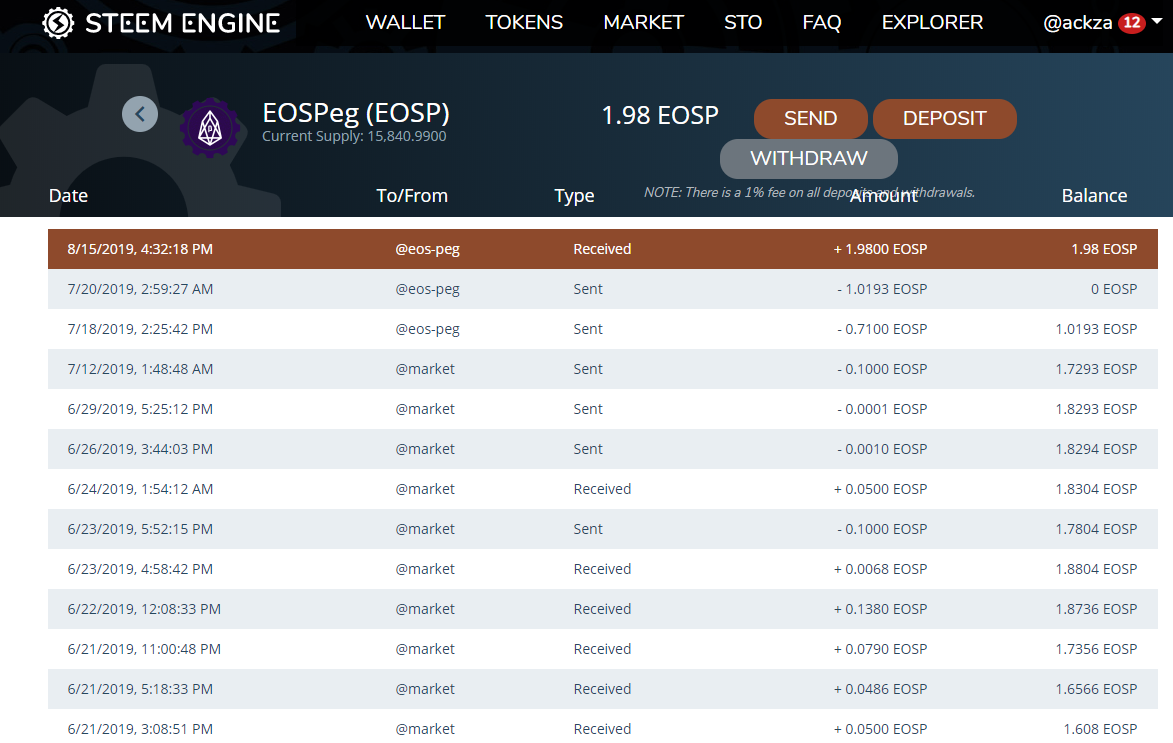
Task: Click the 1.98 EOSP balance heading
Action: pos(660,115)
